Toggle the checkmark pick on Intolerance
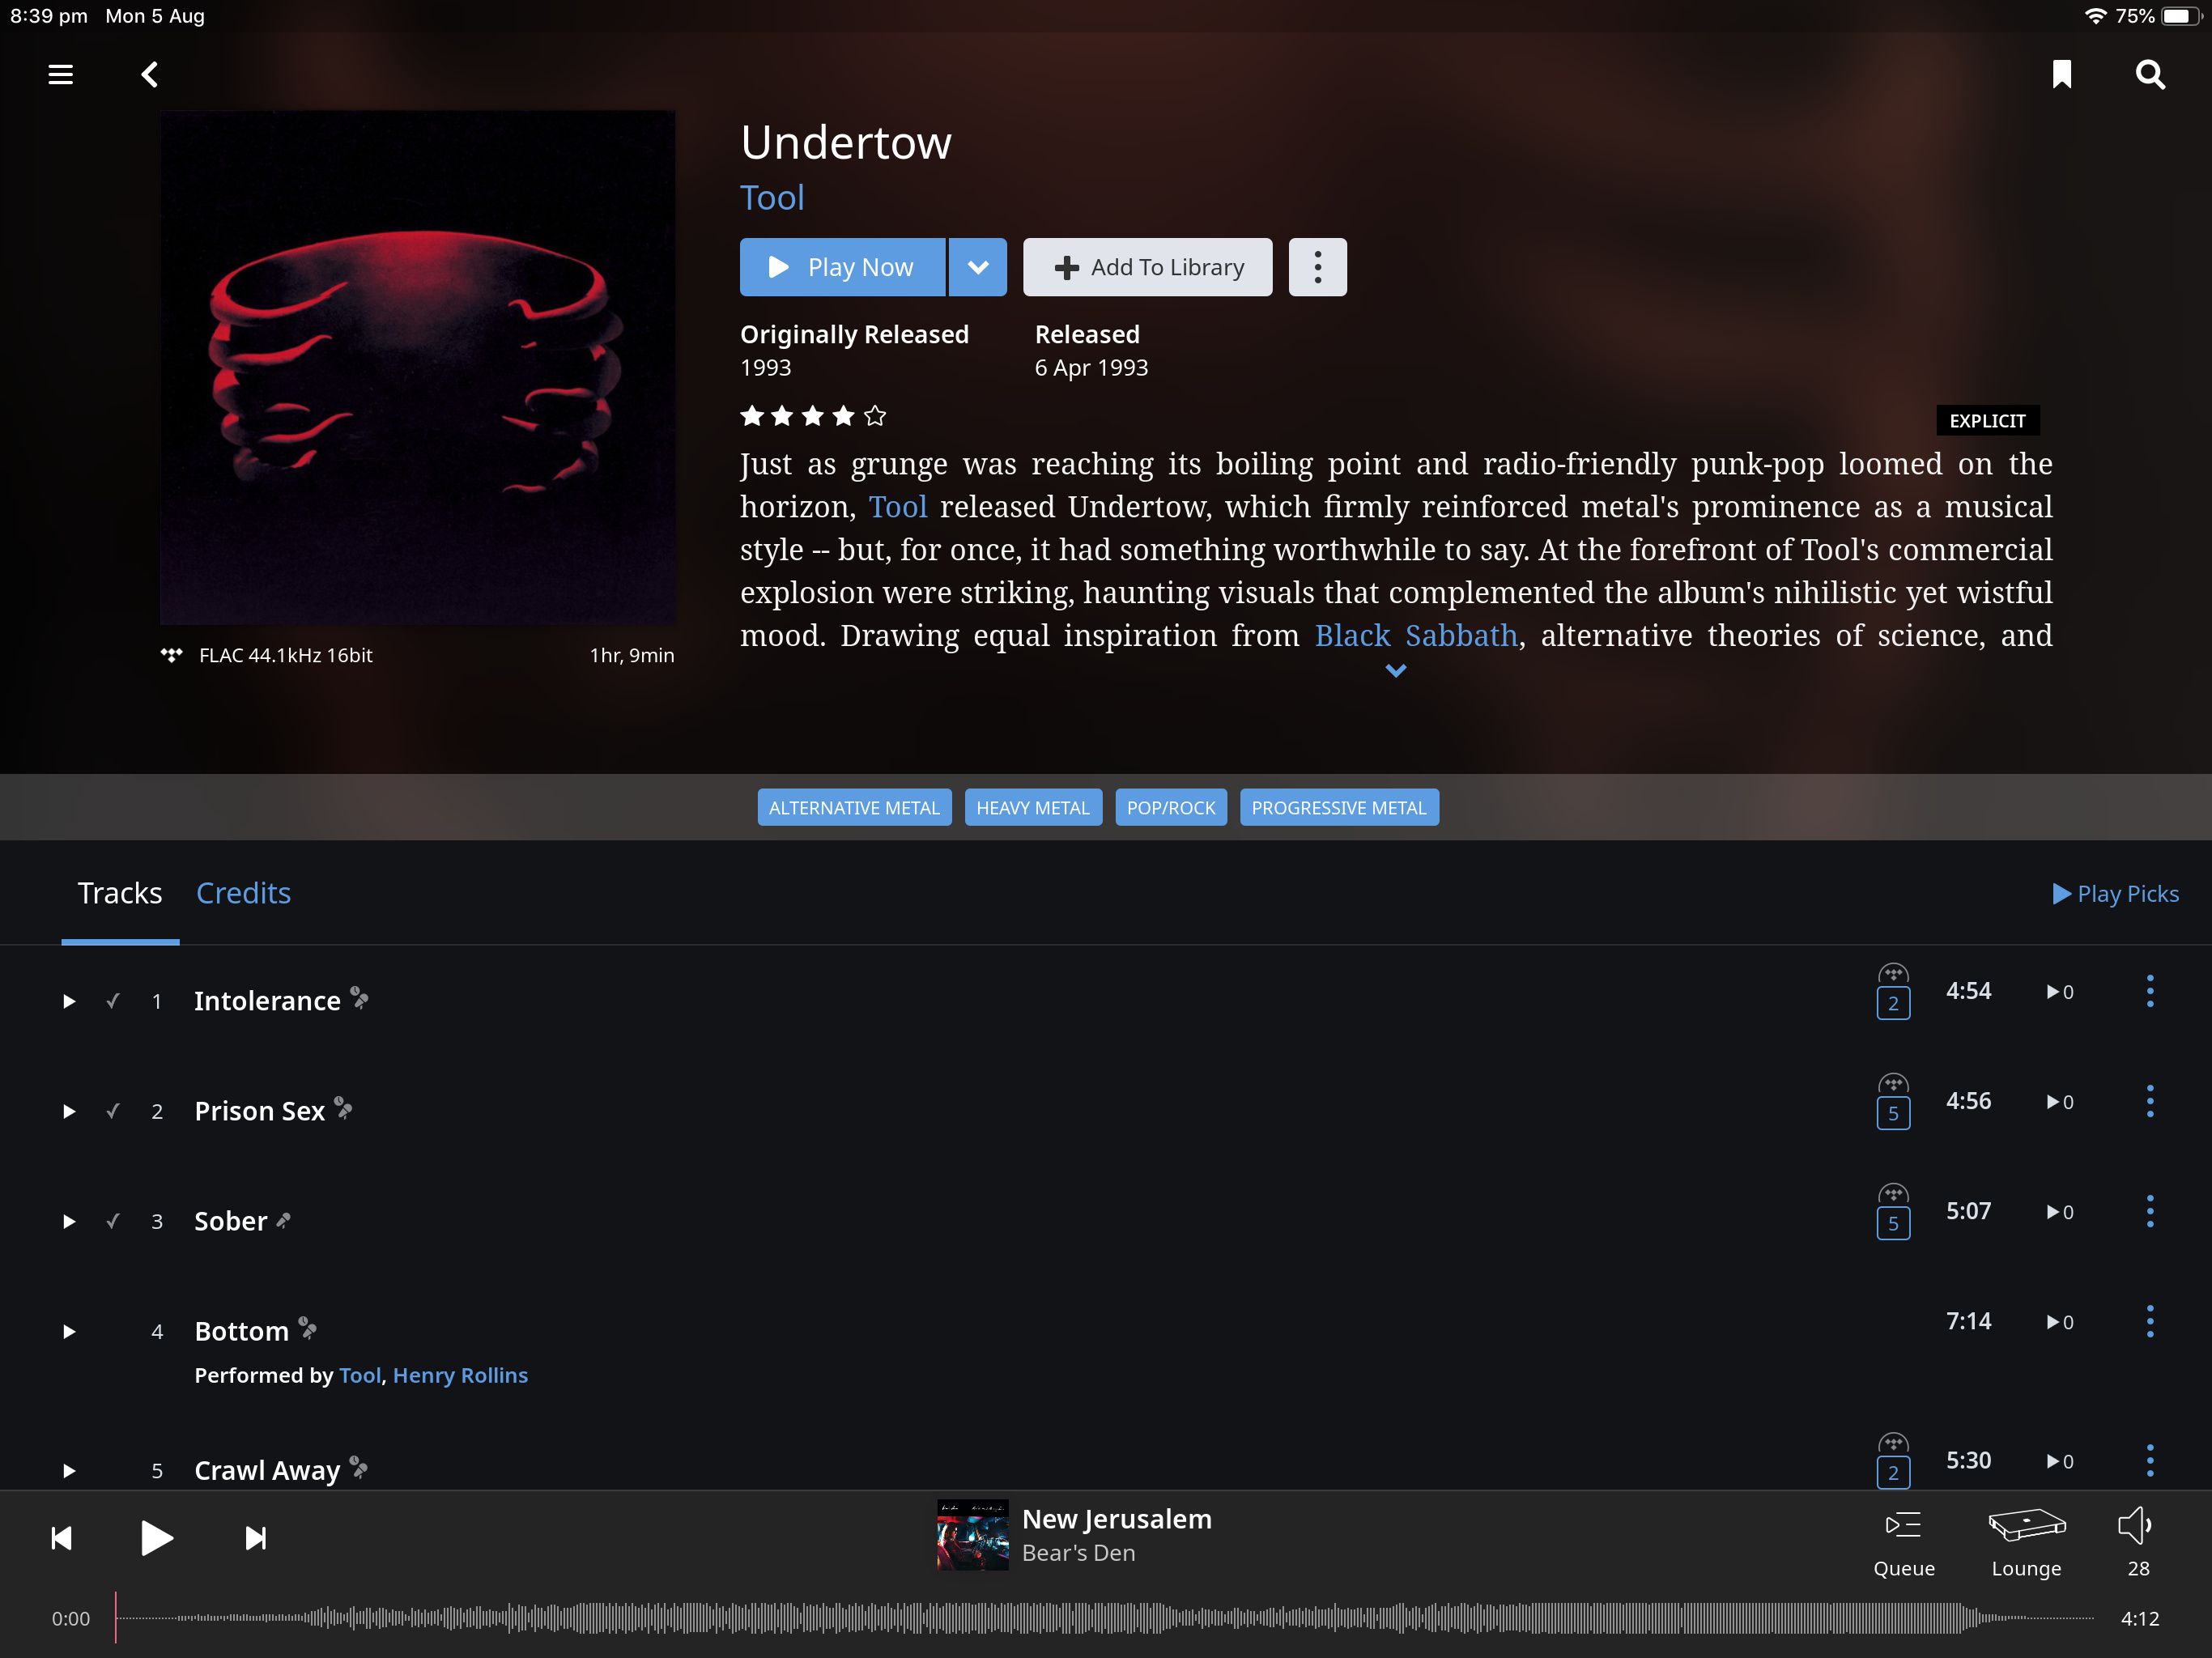 [x=113, y=1001]
